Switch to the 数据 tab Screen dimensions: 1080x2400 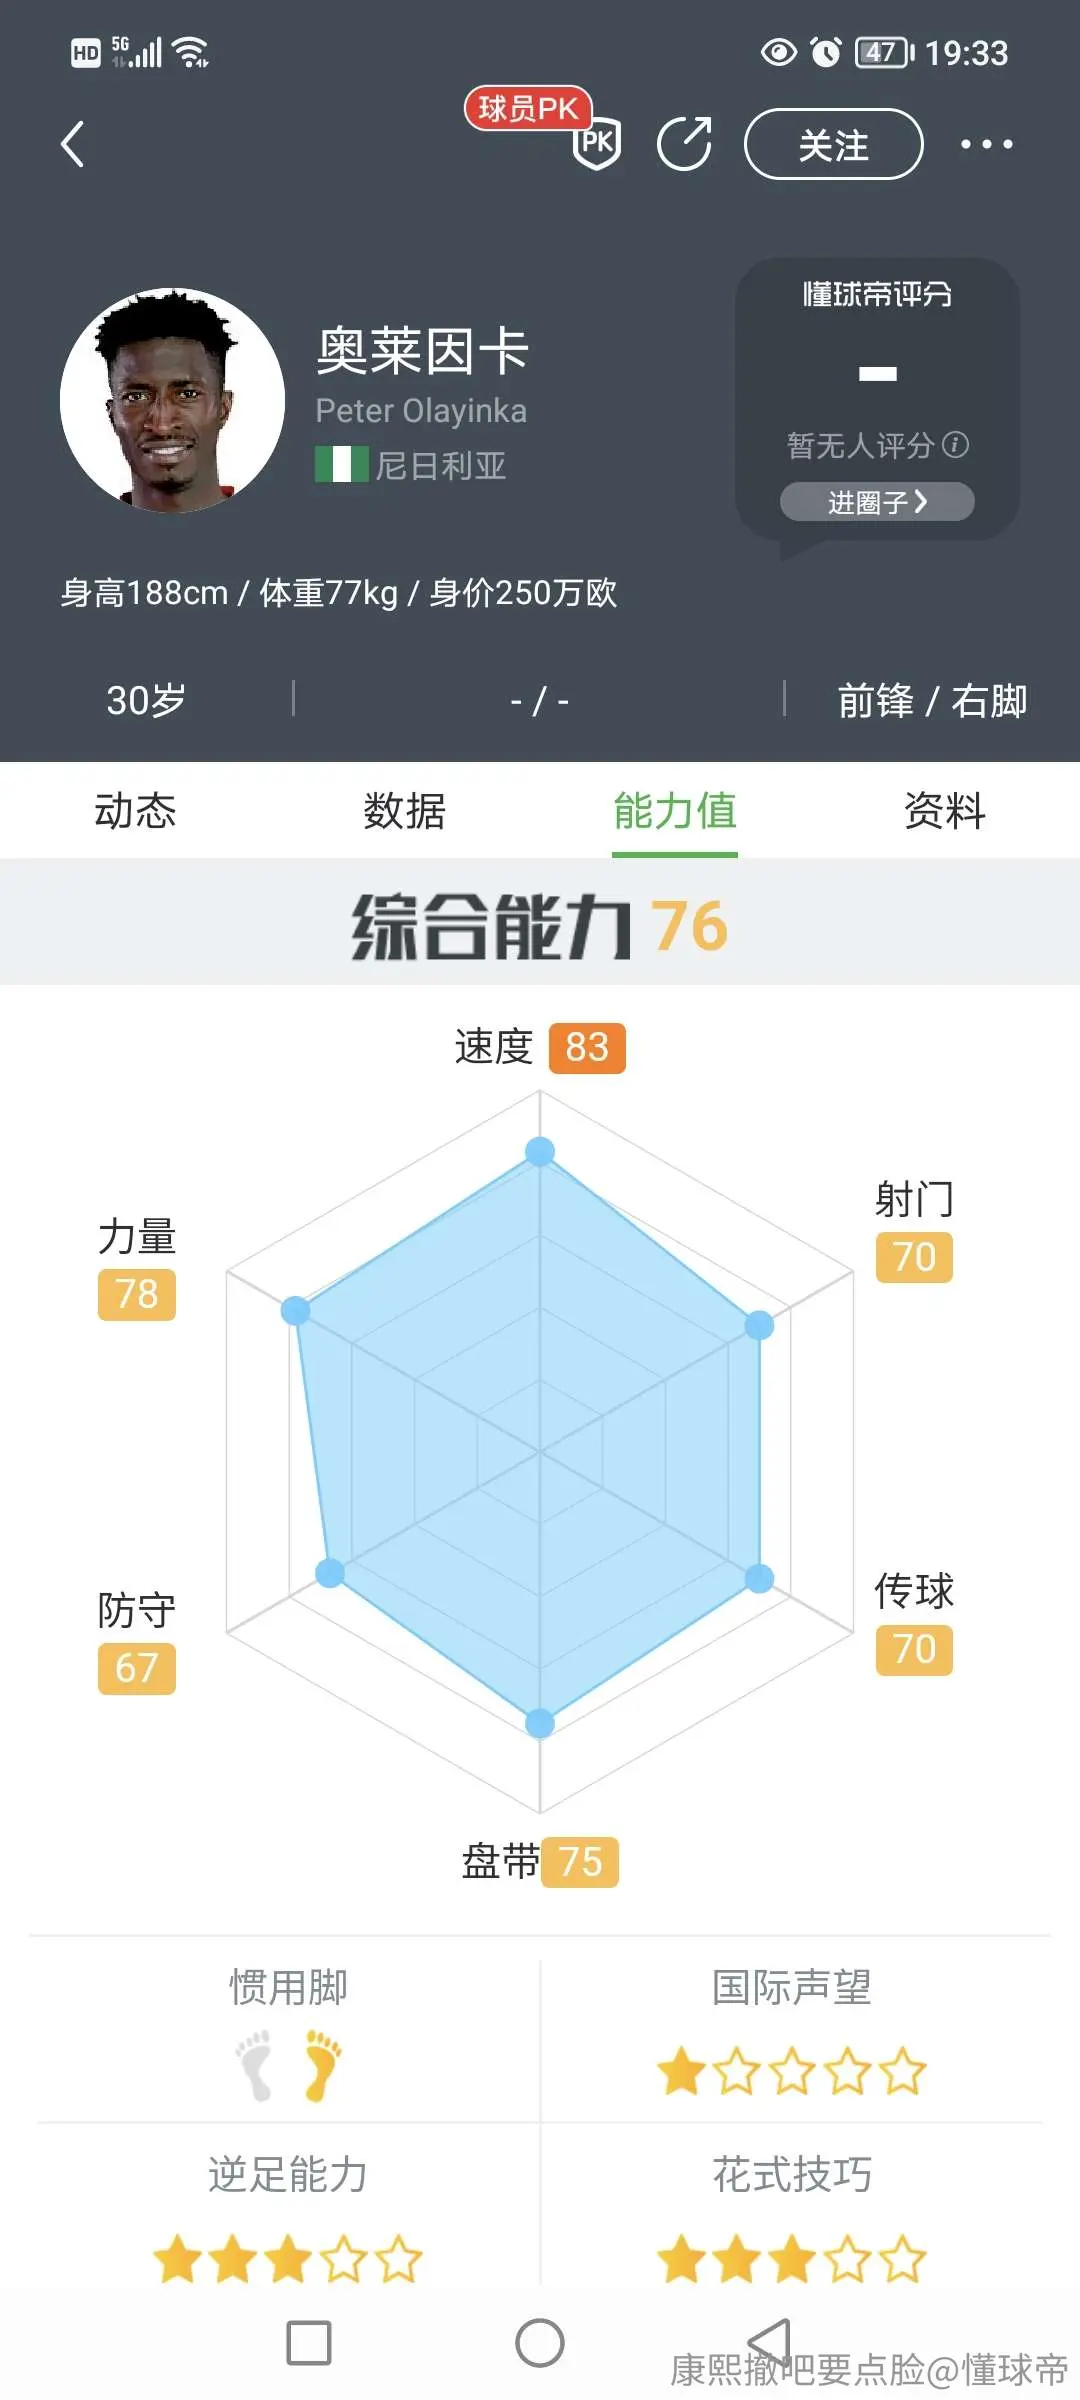405,810
